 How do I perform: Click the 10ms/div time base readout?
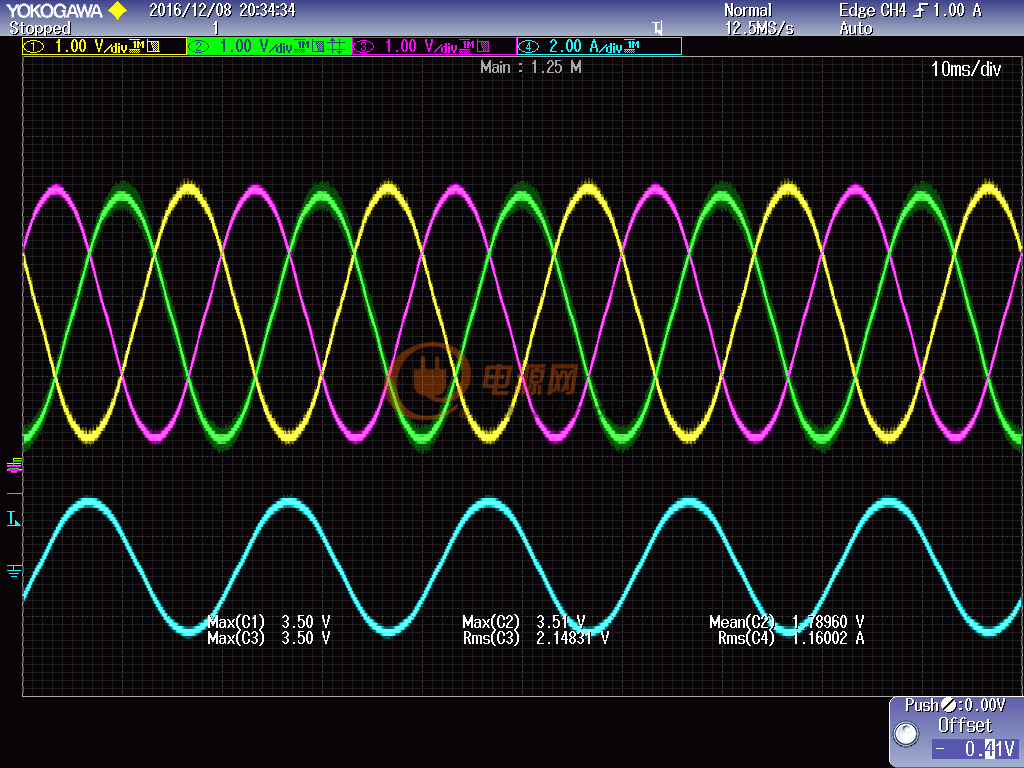tap(965, 69)
